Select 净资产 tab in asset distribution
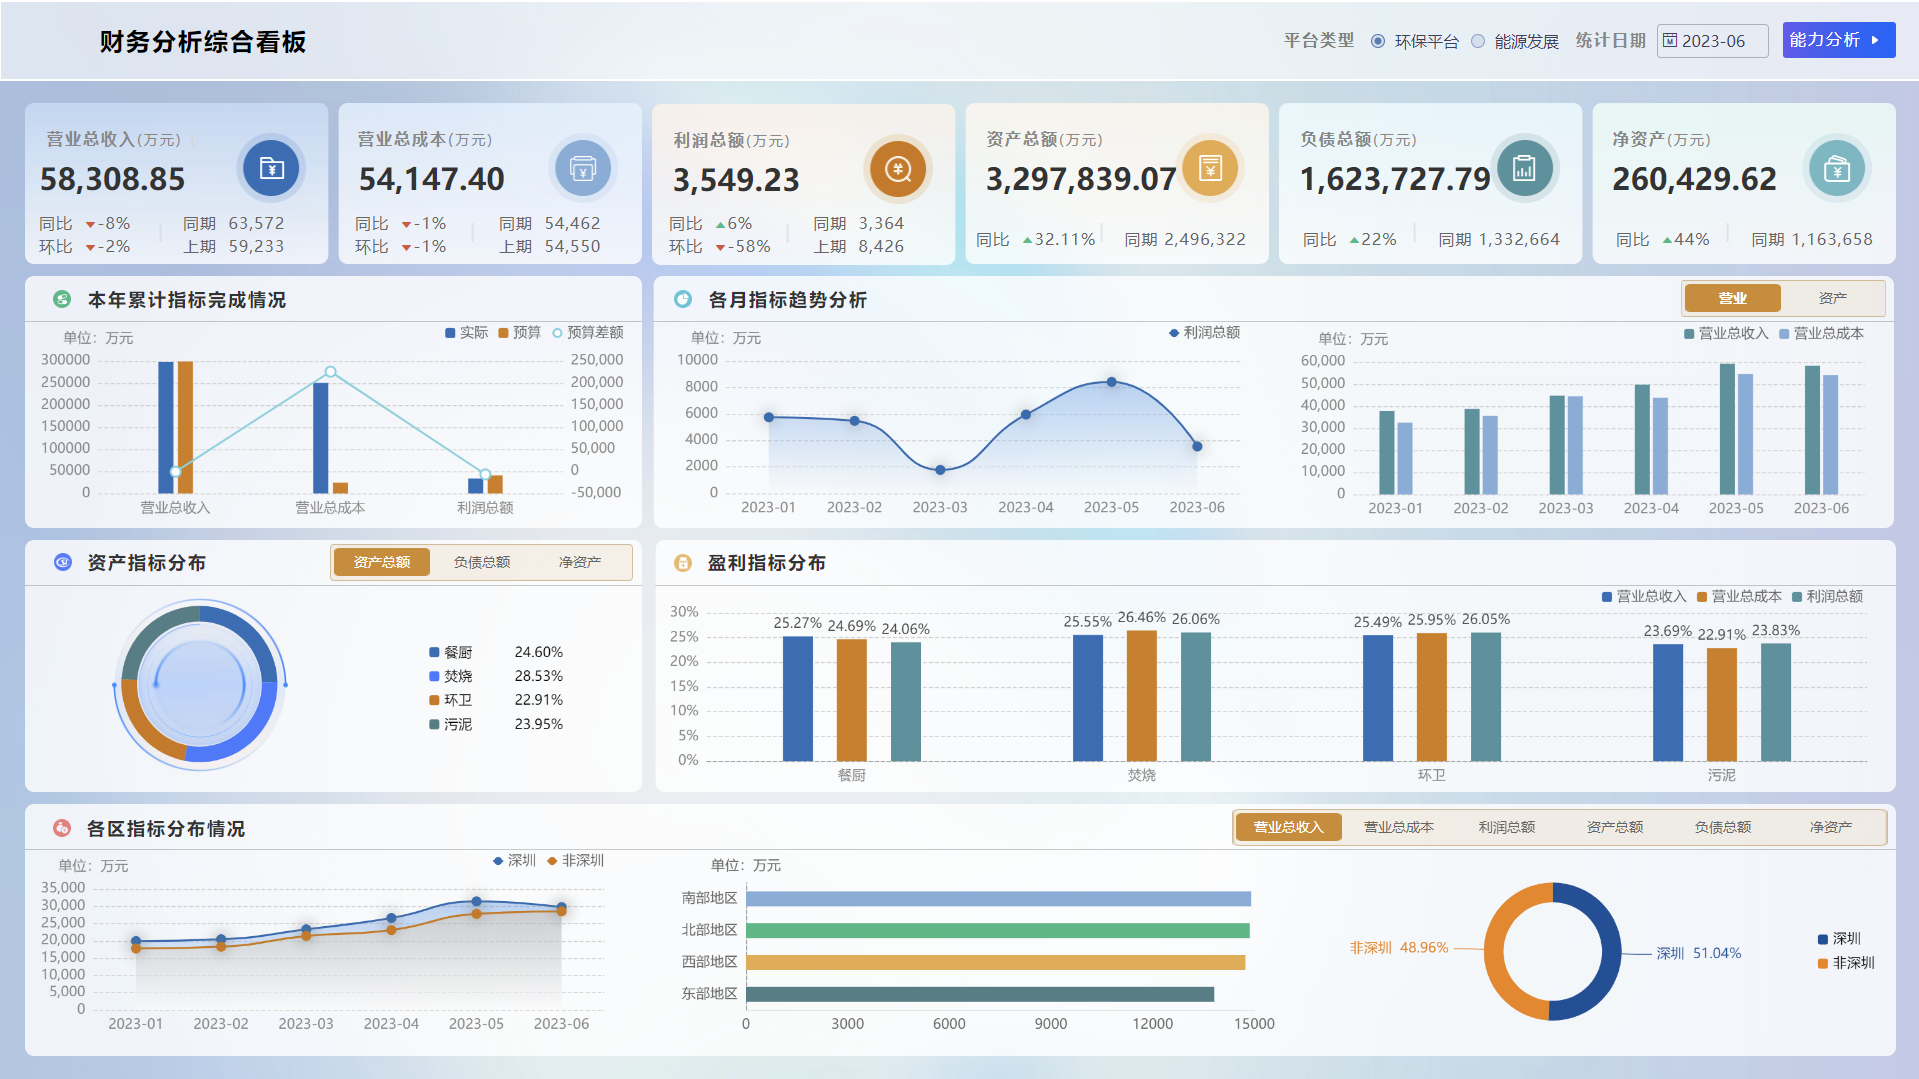Viewport: 1919px width, 1079px height. (580, 562)
